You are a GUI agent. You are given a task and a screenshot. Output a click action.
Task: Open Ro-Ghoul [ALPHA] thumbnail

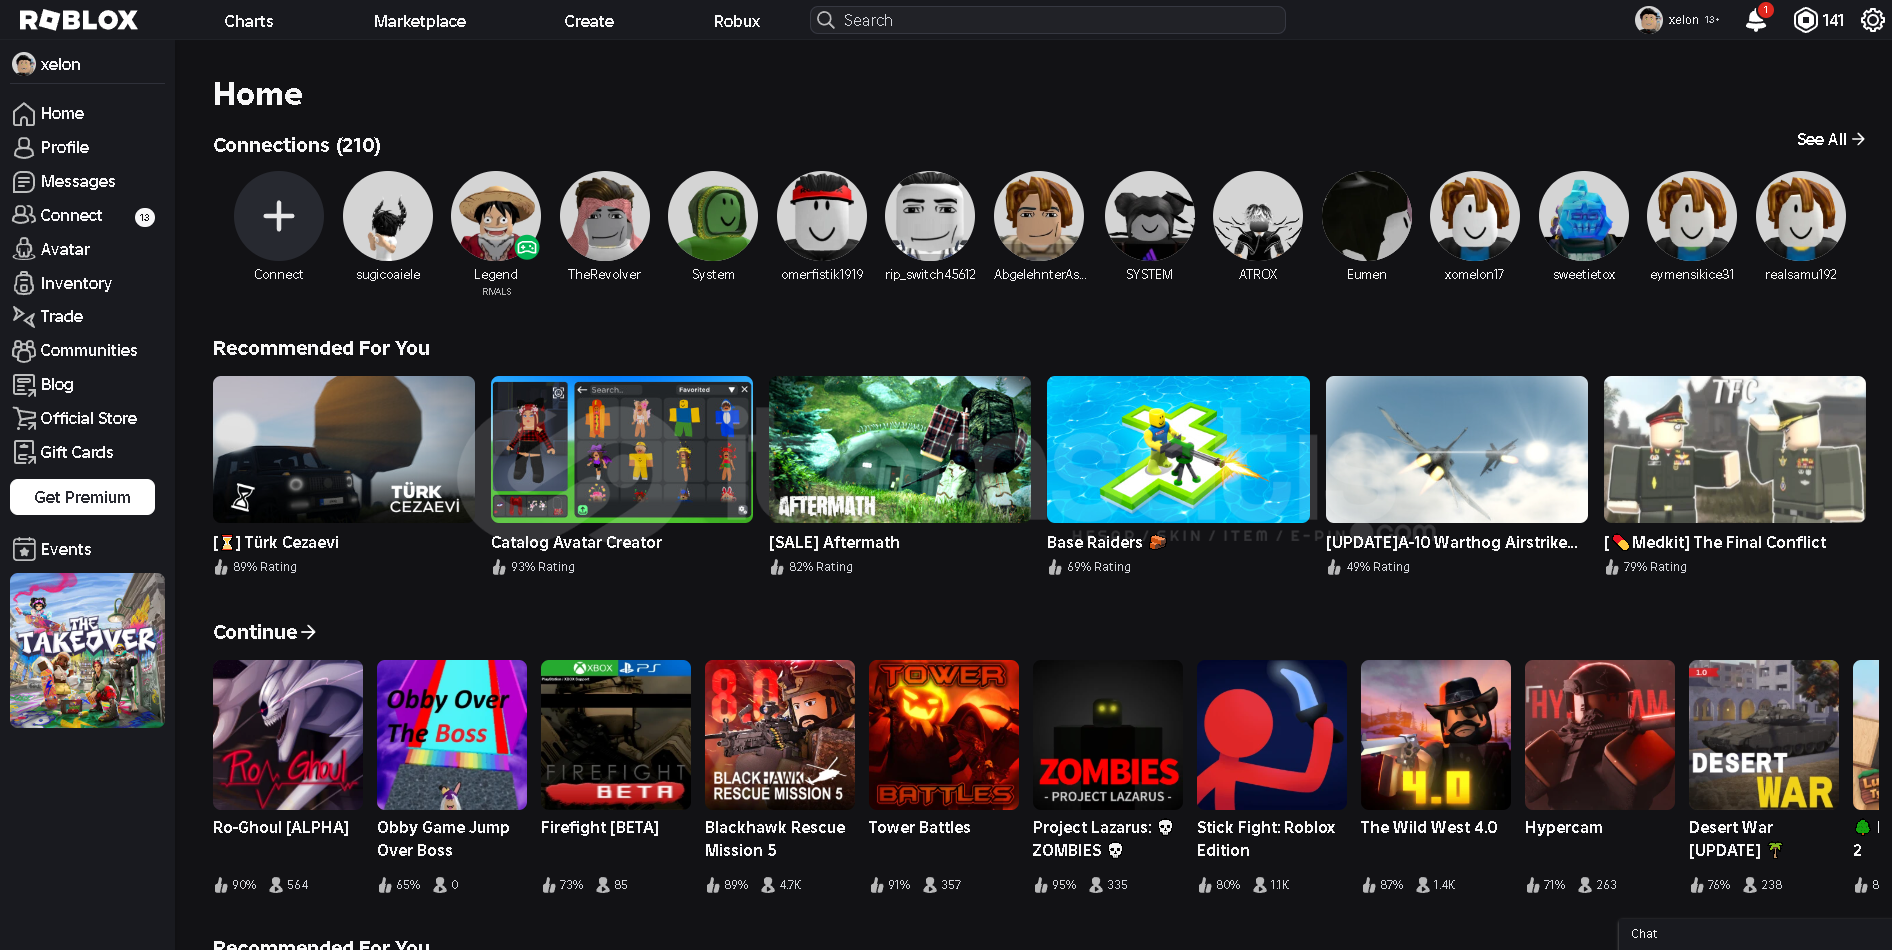click(x=288, y=735)
